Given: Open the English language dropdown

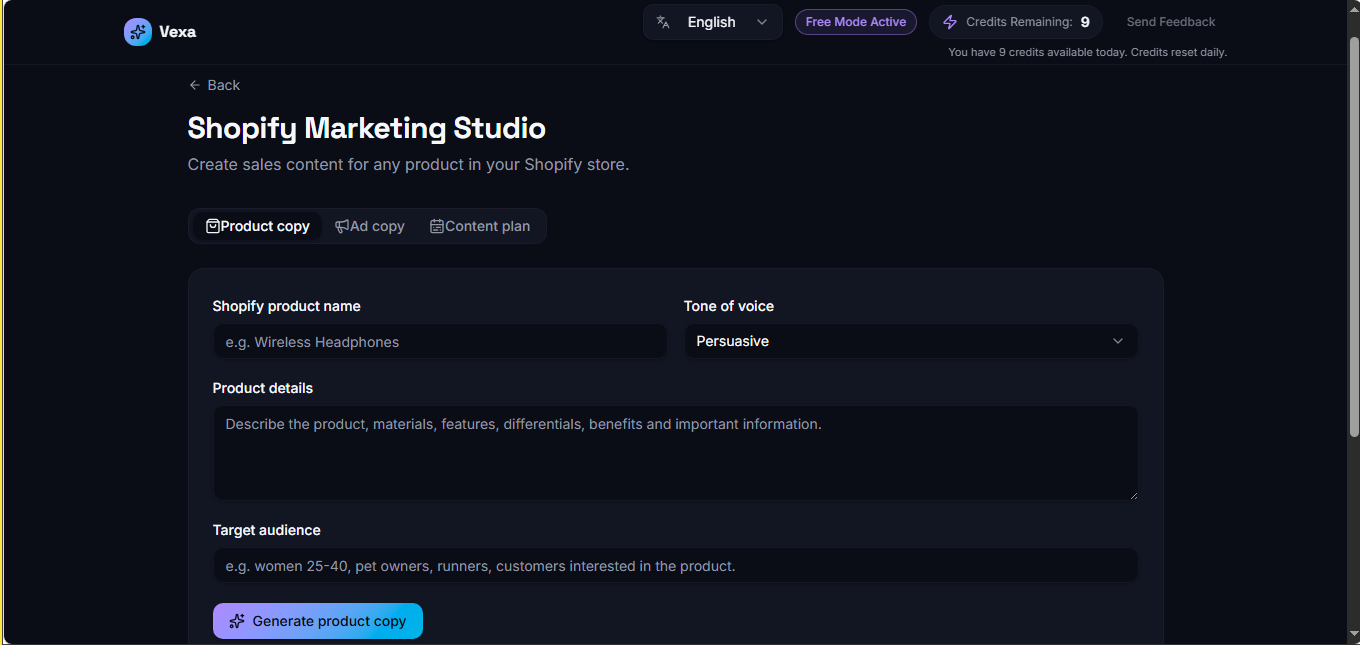Looking at the screenshot, I should pos(713,22).
